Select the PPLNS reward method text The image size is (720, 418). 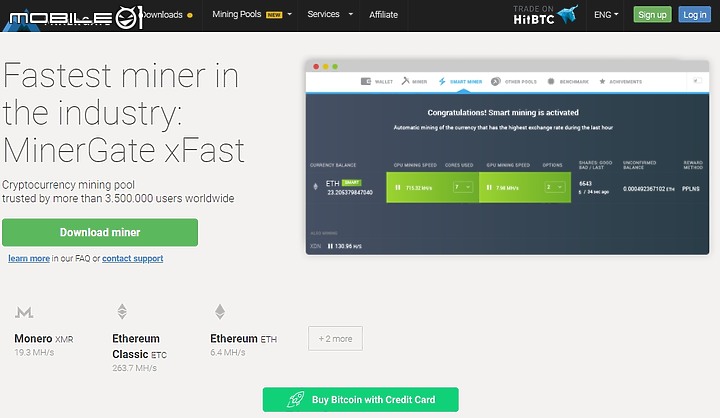click(x=691, y=189)
